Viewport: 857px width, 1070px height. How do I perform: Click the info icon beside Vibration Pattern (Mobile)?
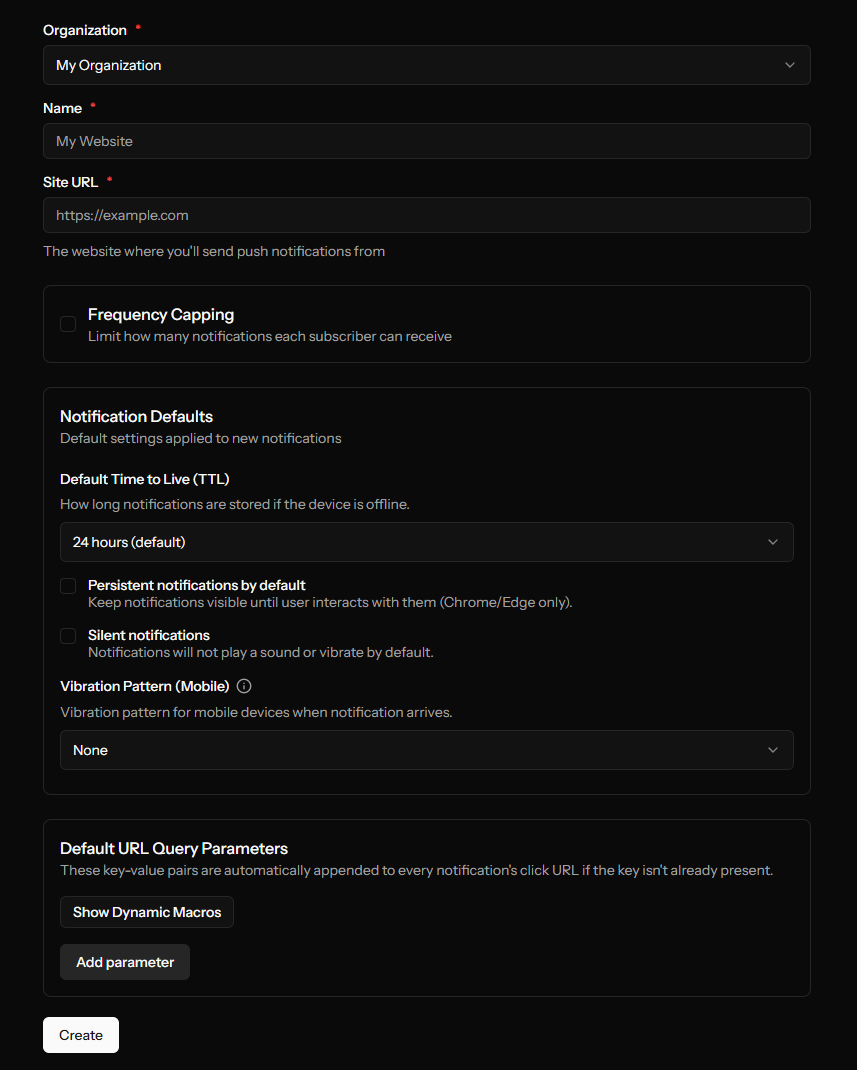pos(243,686)
